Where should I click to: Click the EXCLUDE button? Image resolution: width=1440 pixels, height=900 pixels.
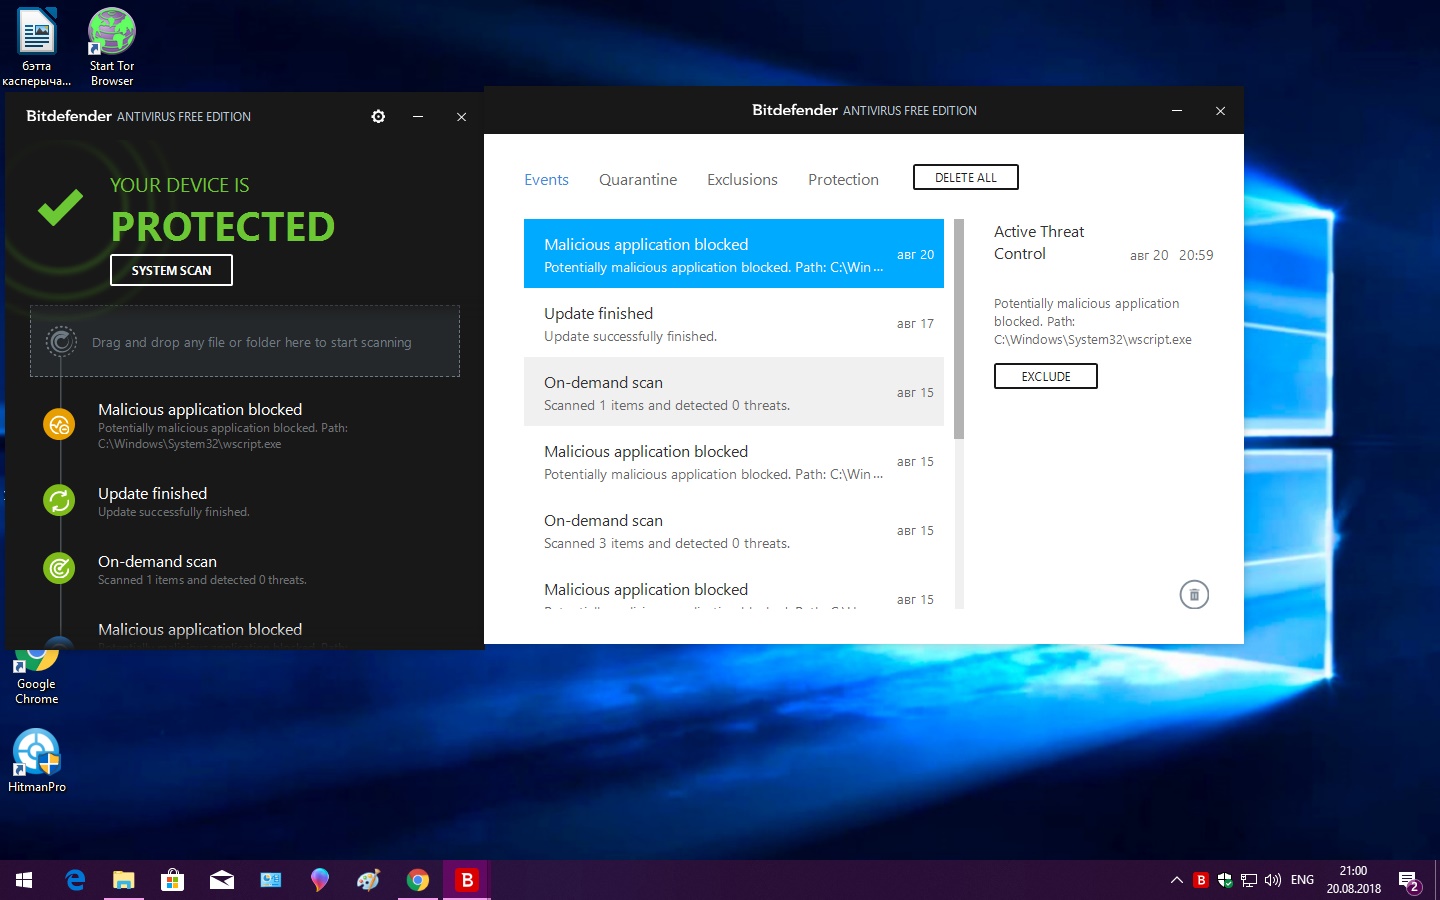pyautogui.click(x=1046, y=376)
